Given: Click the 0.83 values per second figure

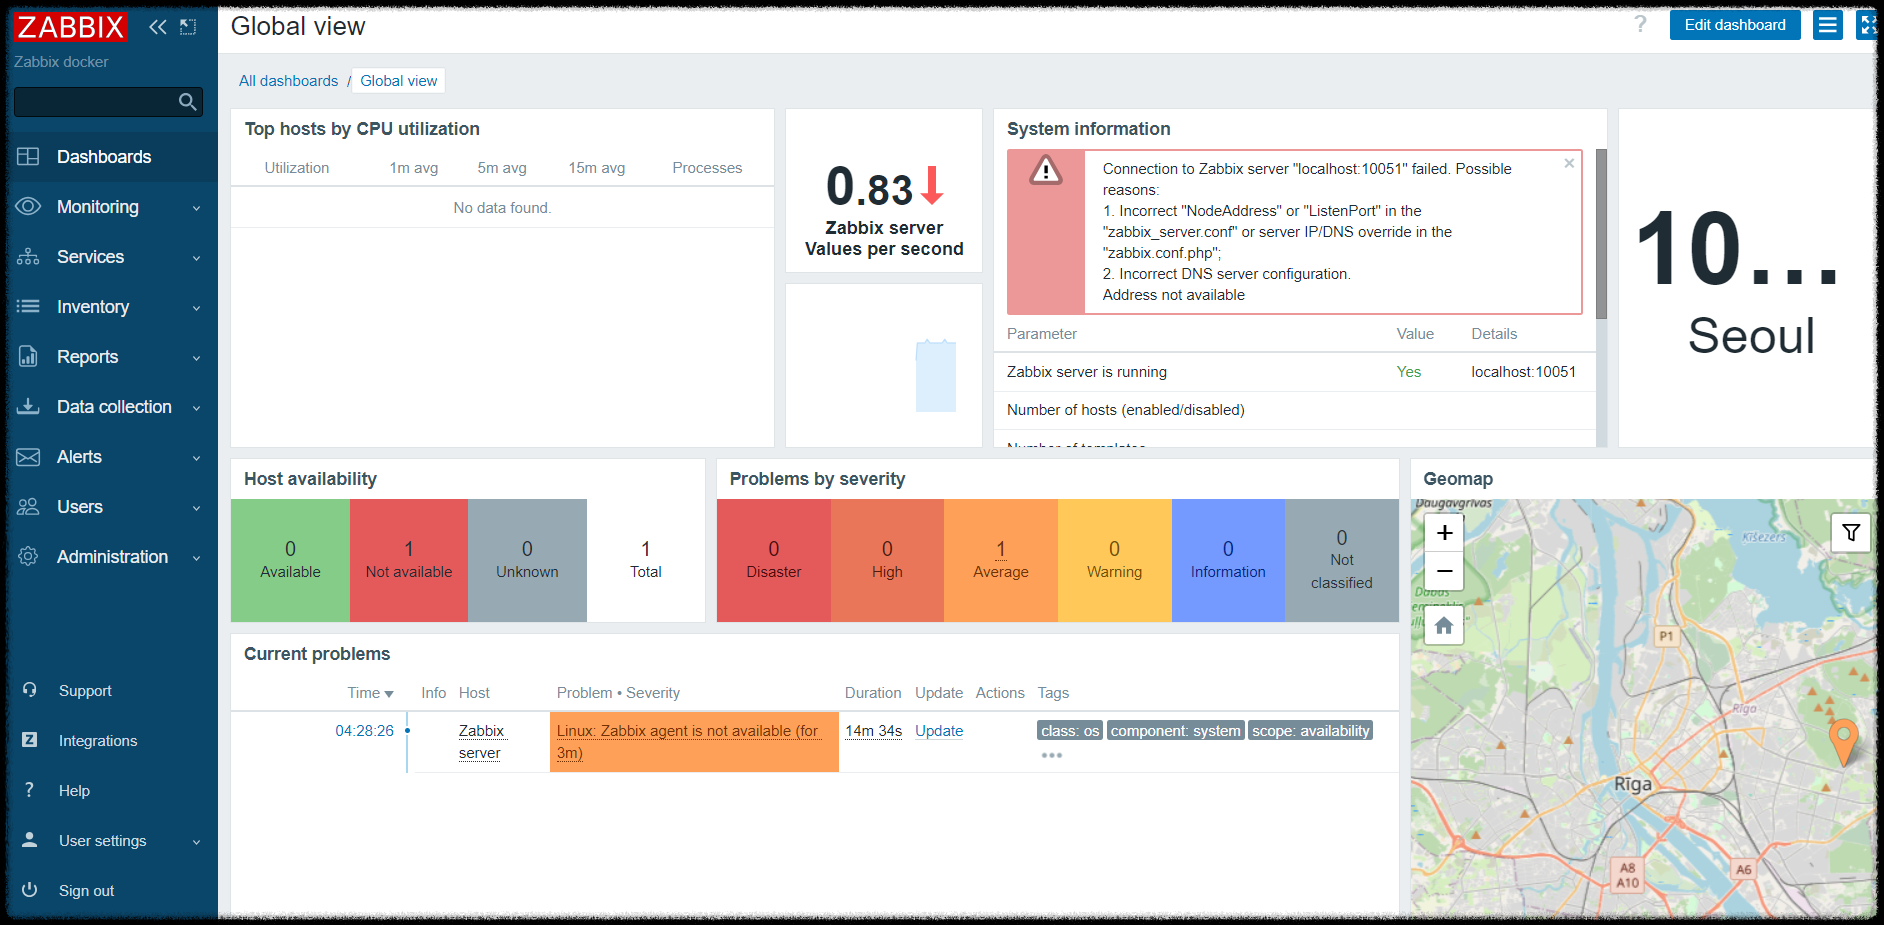Looking at the screenshot, I should 869,187.
